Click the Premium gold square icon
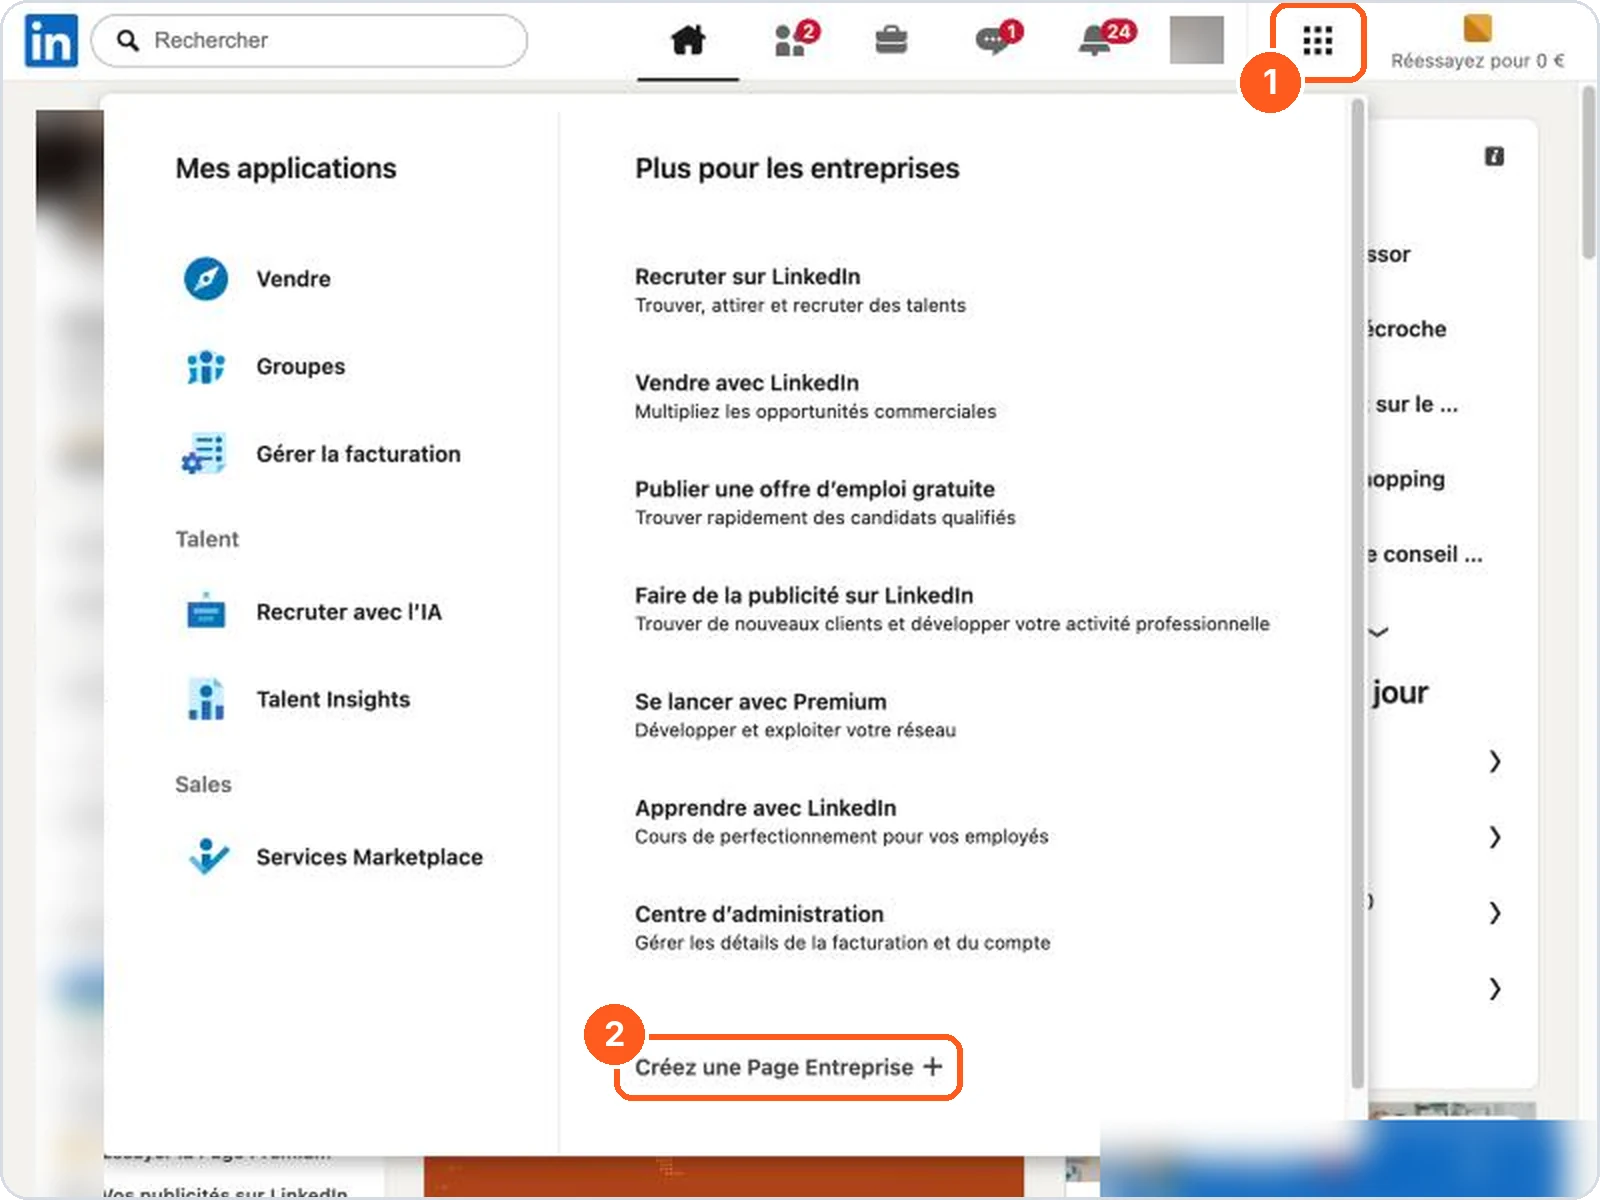1600x1200 pixels. click(x=1477, y=27)
